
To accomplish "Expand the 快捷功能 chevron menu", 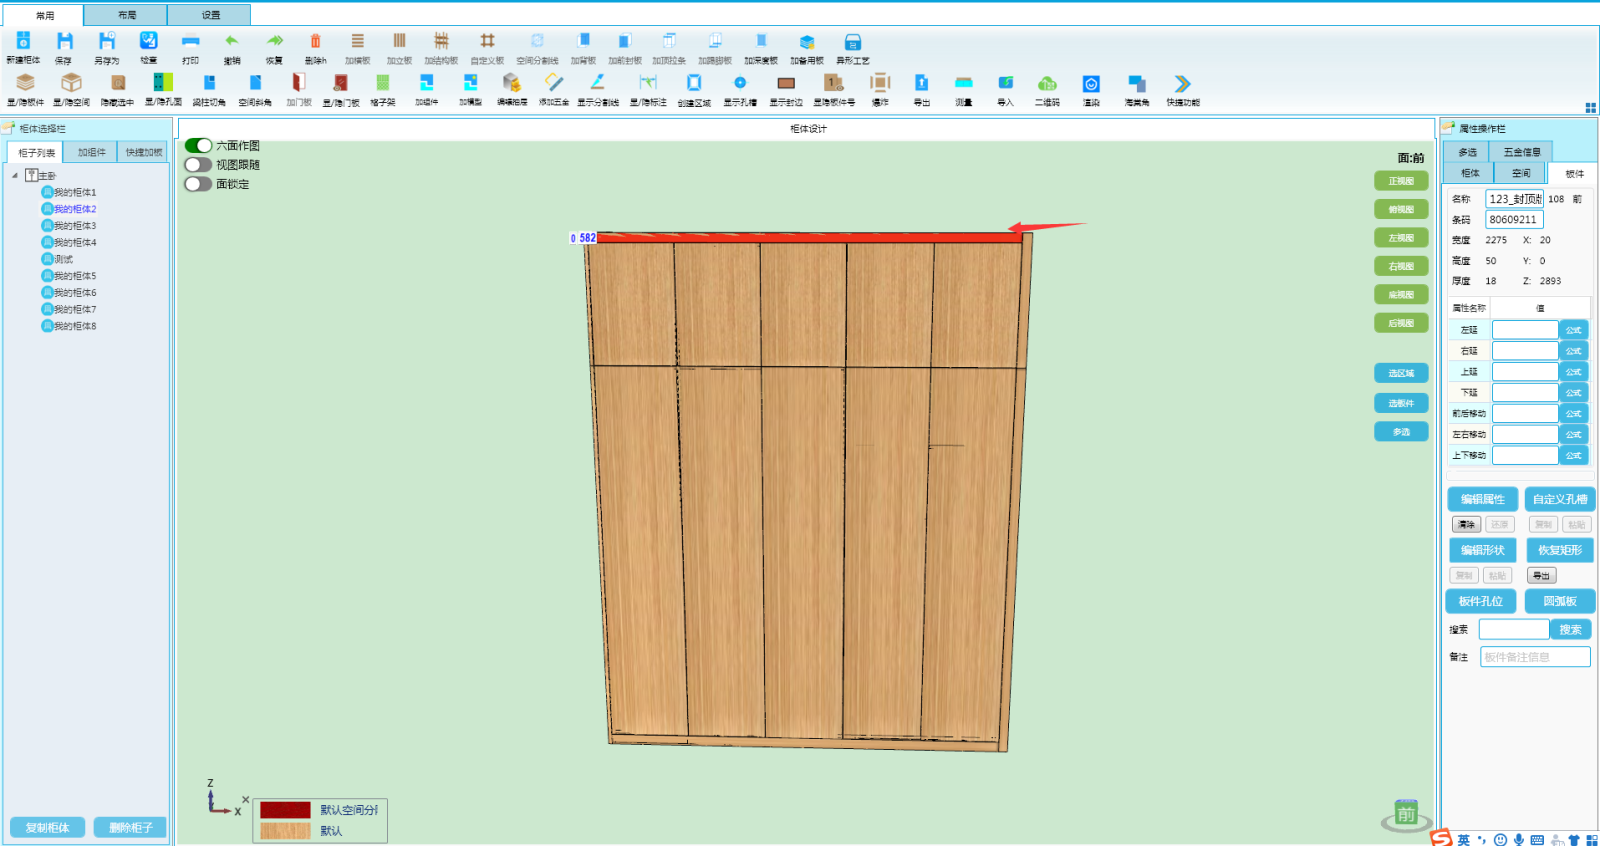I will 1182,84.
